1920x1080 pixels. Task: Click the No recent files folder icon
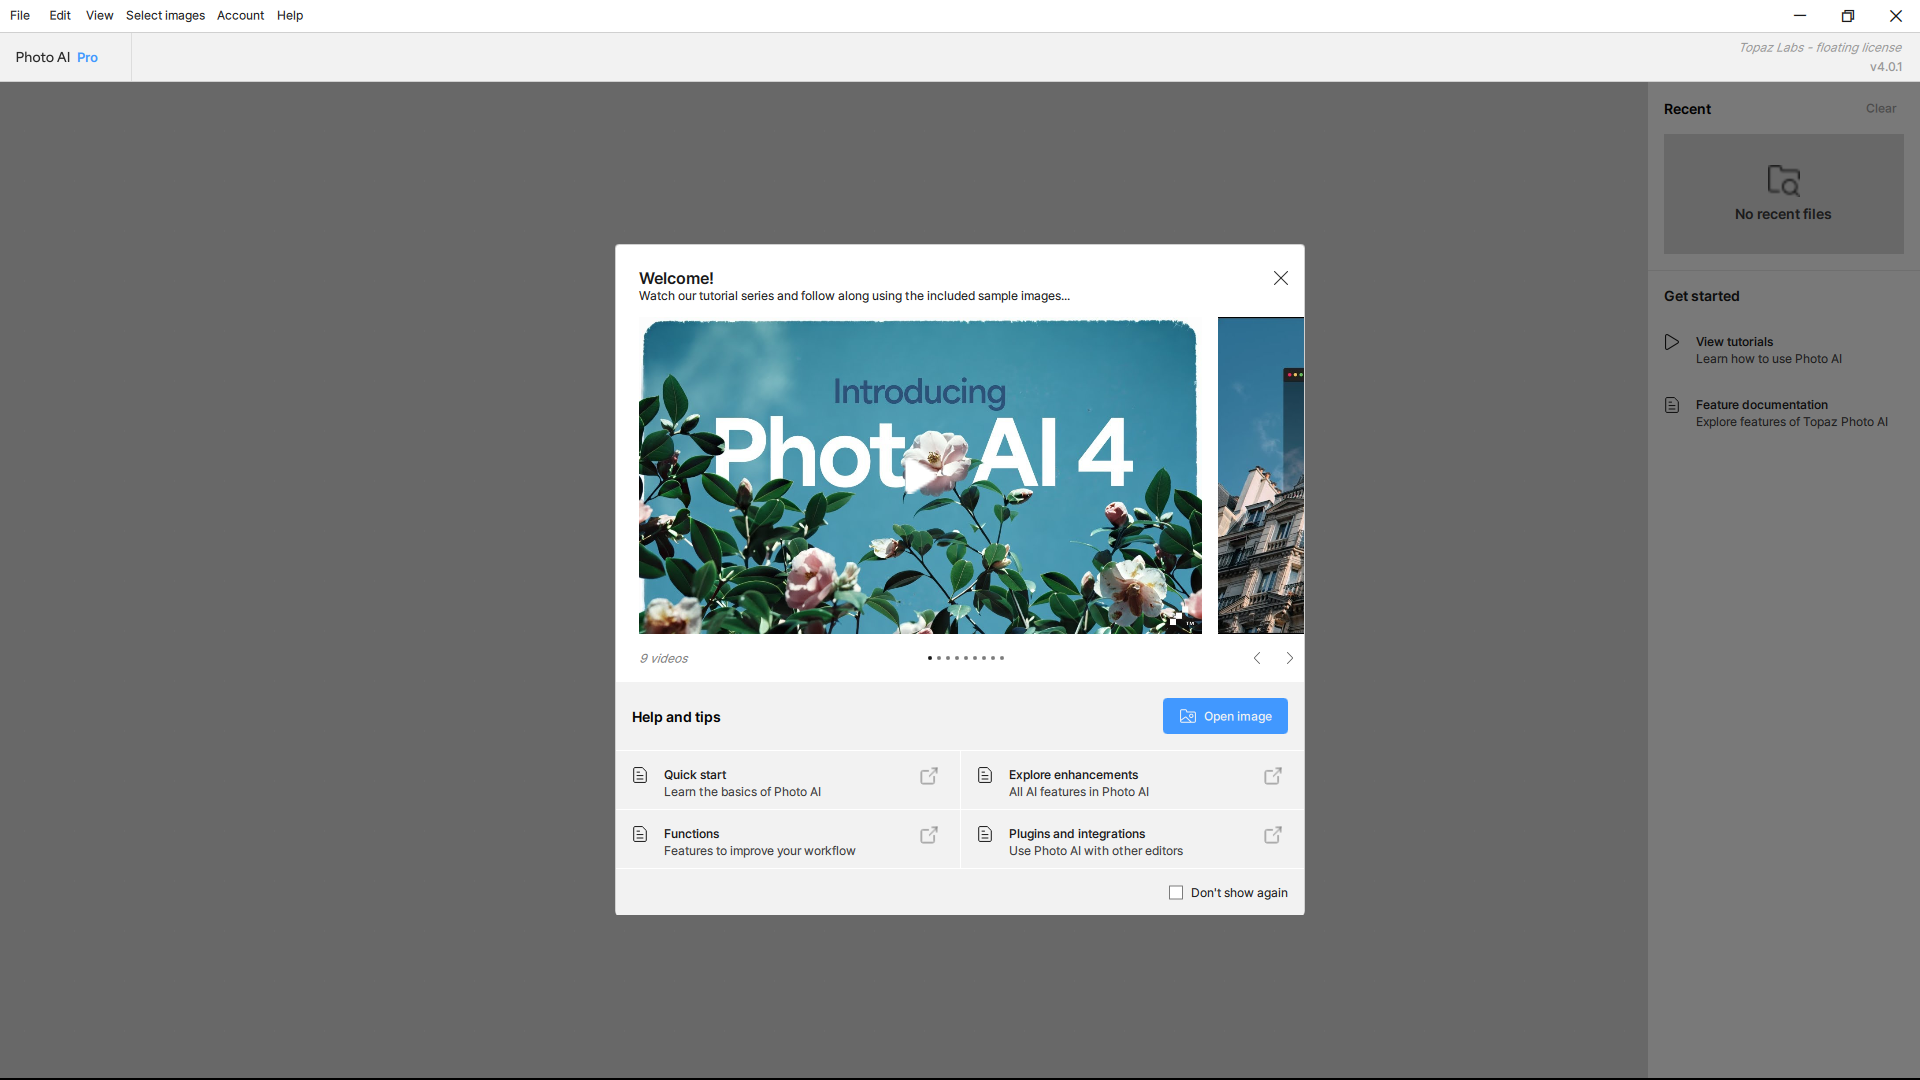[1783, 181]
